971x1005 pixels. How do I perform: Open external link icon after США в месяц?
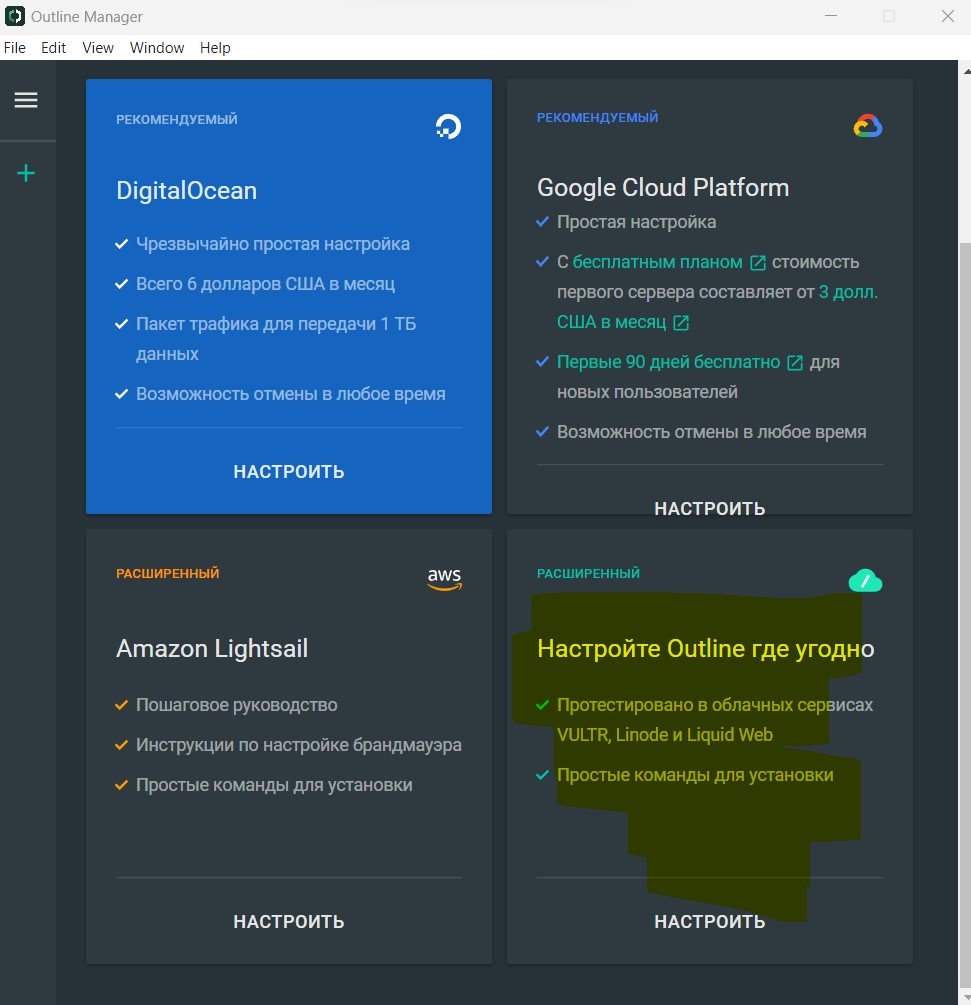(x=681, y=322)
